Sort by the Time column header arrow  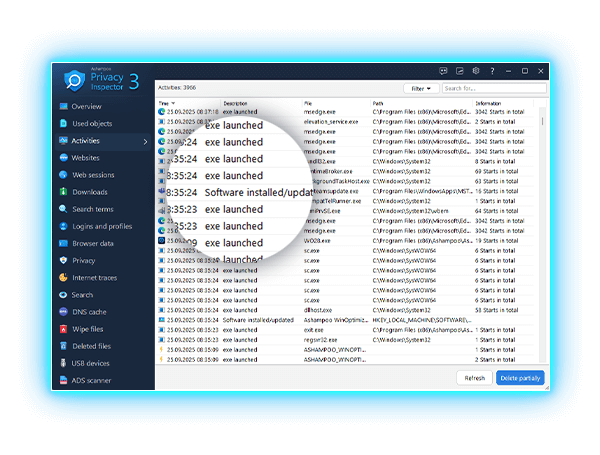tap(174, 103)
